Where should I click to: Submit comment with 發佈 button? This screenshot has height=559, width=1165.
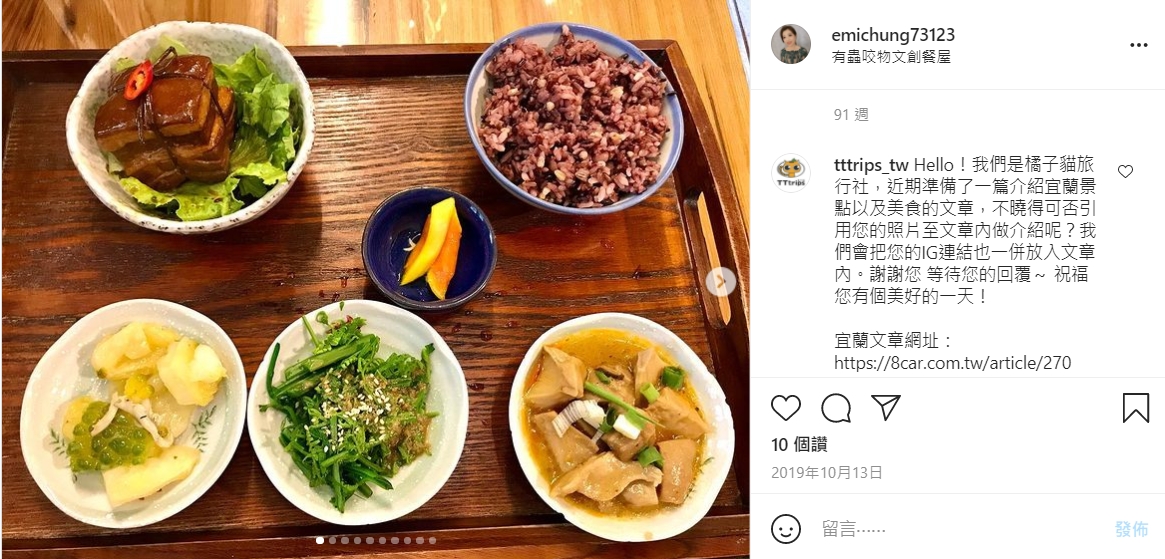point(1131,529)
